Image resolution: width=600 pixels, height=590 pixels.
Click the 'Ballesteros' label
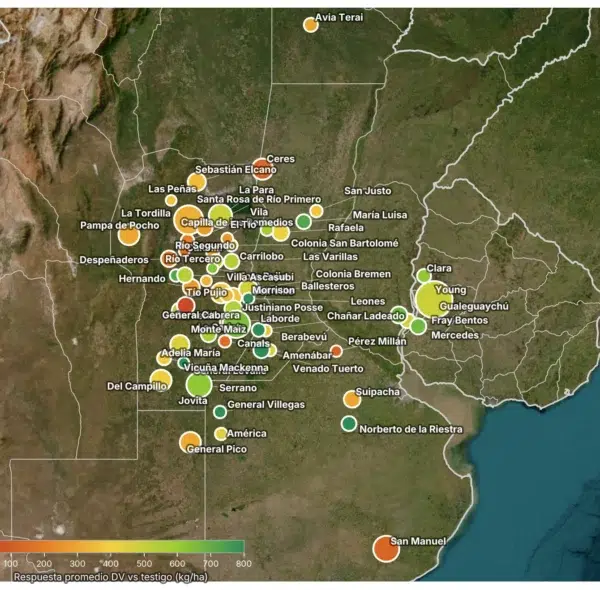[328, 286]
